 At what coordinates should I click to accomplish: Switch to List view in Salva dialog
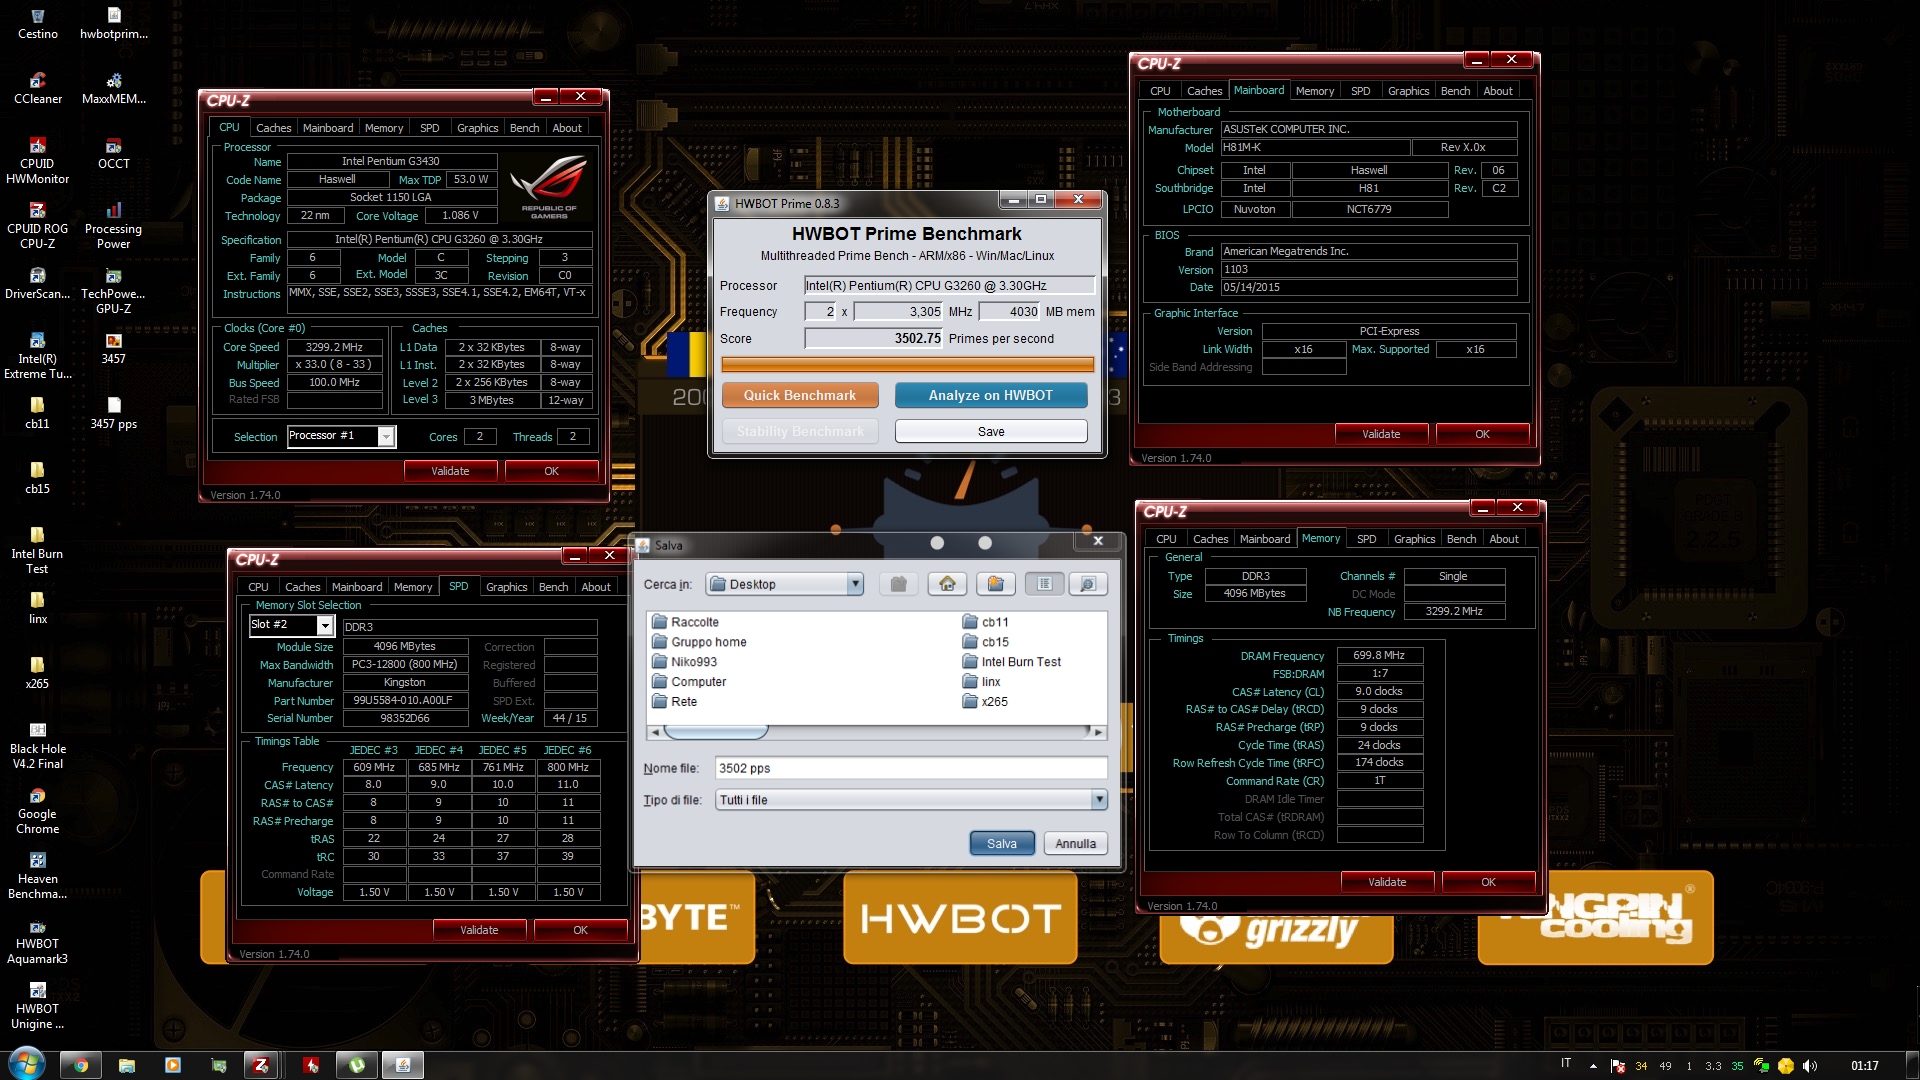(x=1044, y=584)
